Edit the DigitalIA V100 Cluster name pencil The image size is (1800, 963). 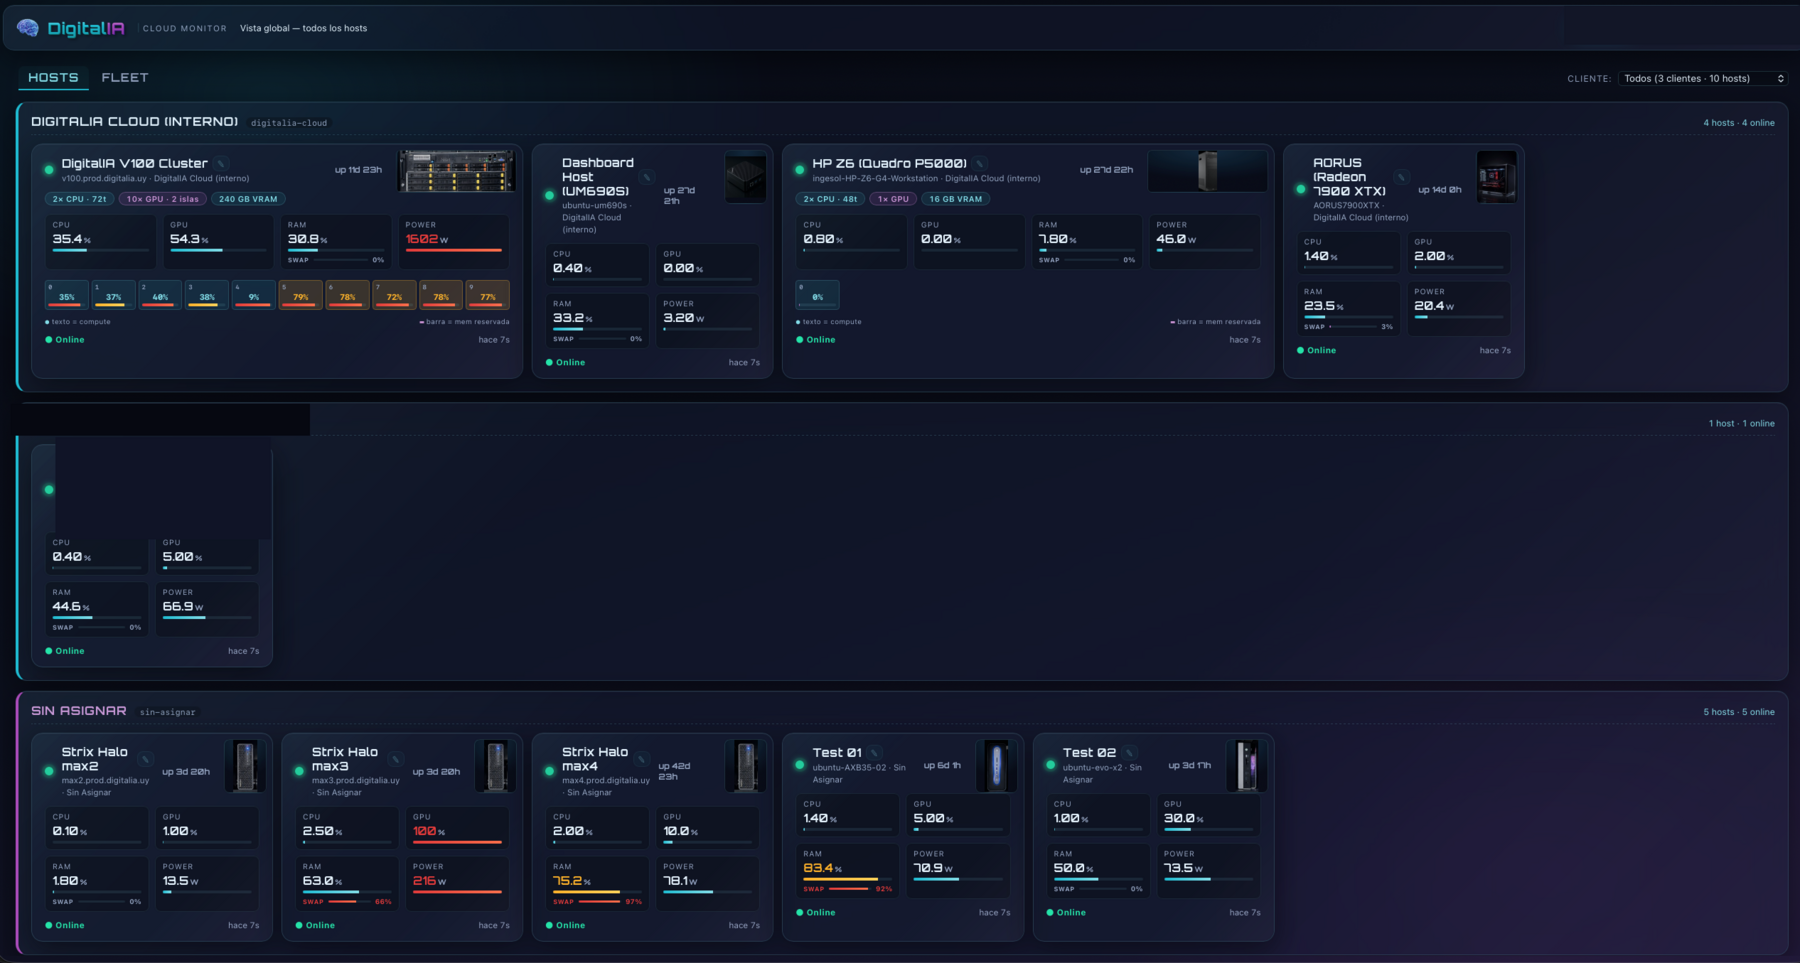[x=221, y=164]
